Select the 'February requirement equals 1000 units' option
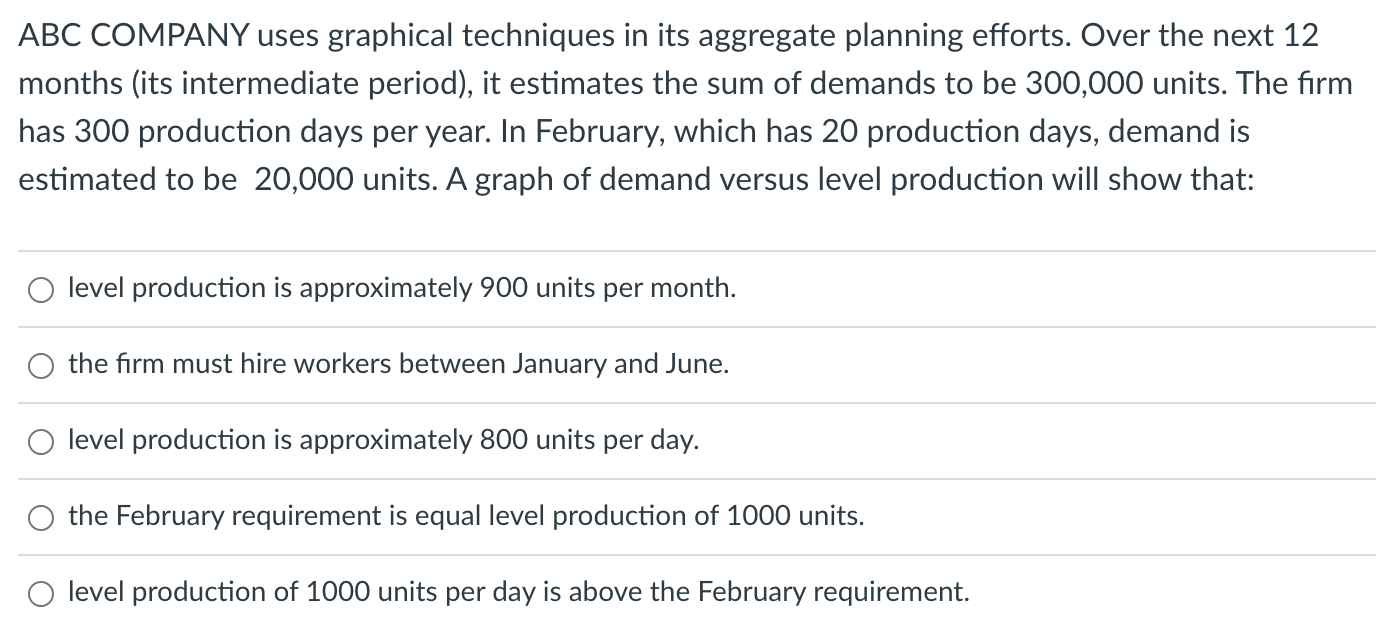This screenshot has height=644, width=1378. pyautogui.click(x=40, y=517)
